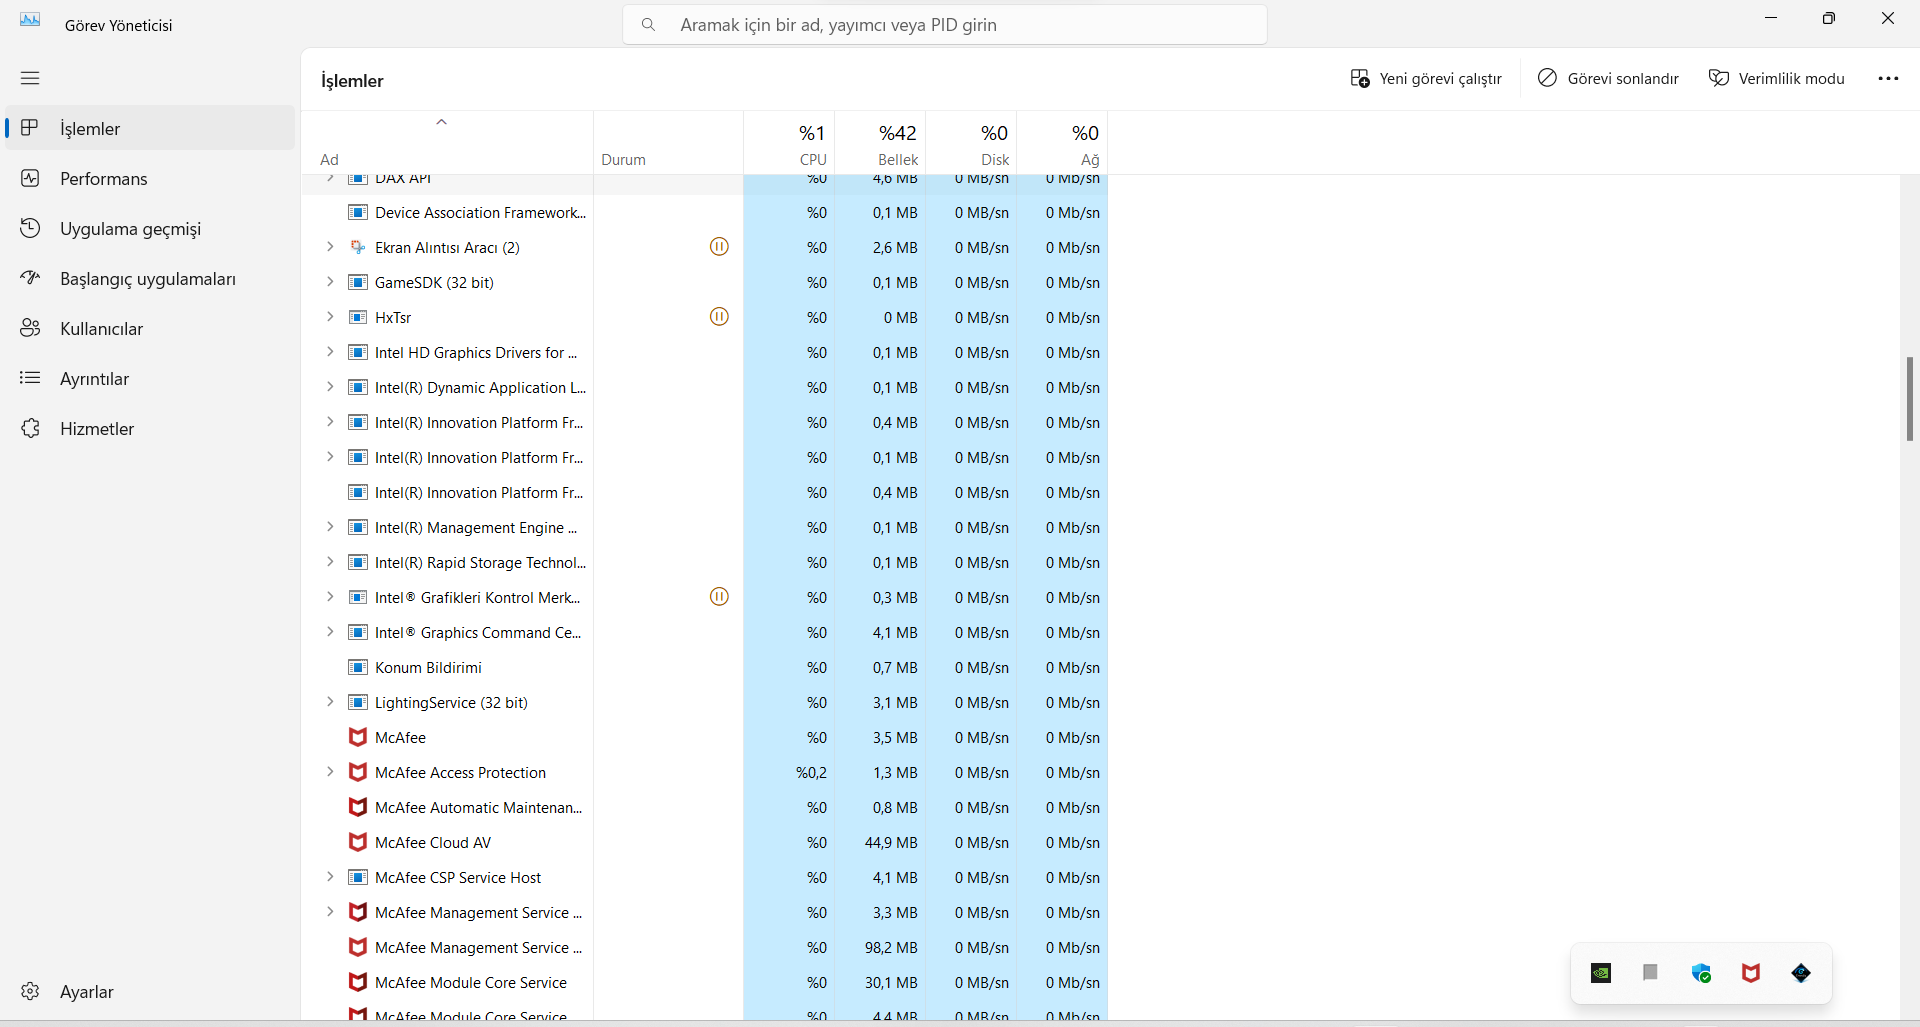This screenshot has height=1027, width=1920.
Task: Click the paused icon for Intel® Grafikleri Kontrol Merkezi
Action: pos(719,597)
